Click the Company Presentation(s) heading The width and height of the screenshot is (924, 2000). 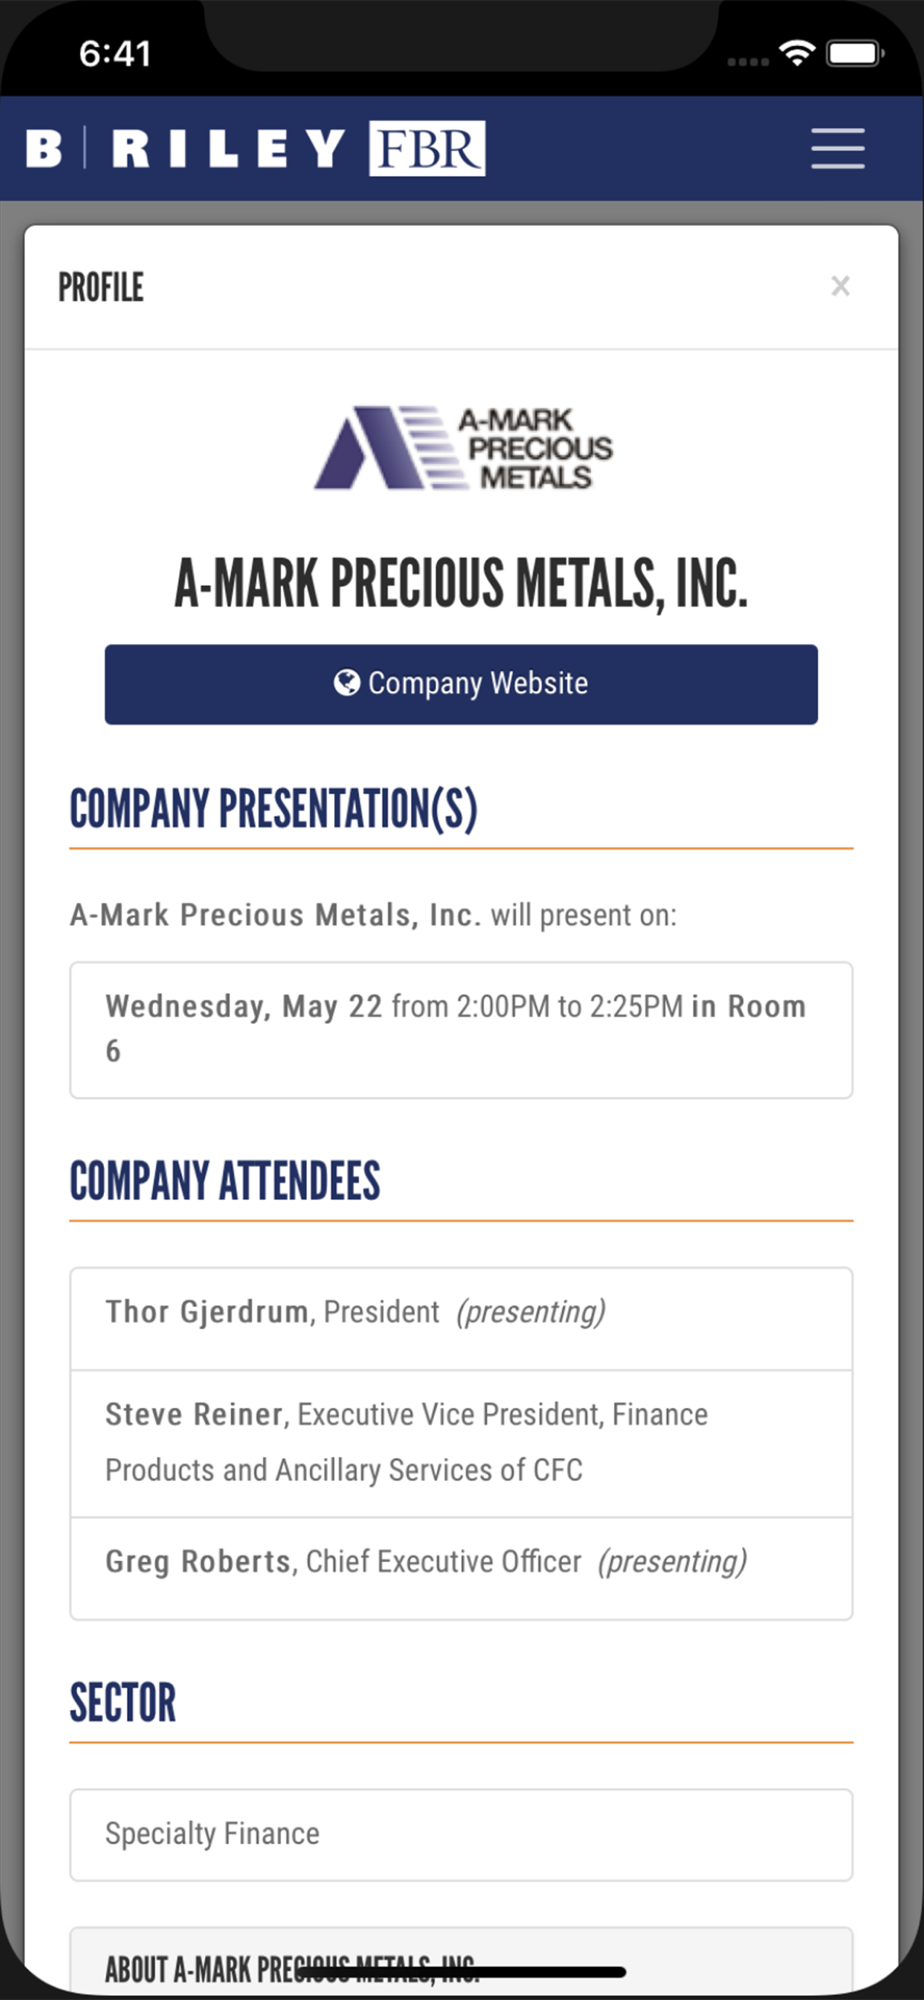tap(273, 809)
